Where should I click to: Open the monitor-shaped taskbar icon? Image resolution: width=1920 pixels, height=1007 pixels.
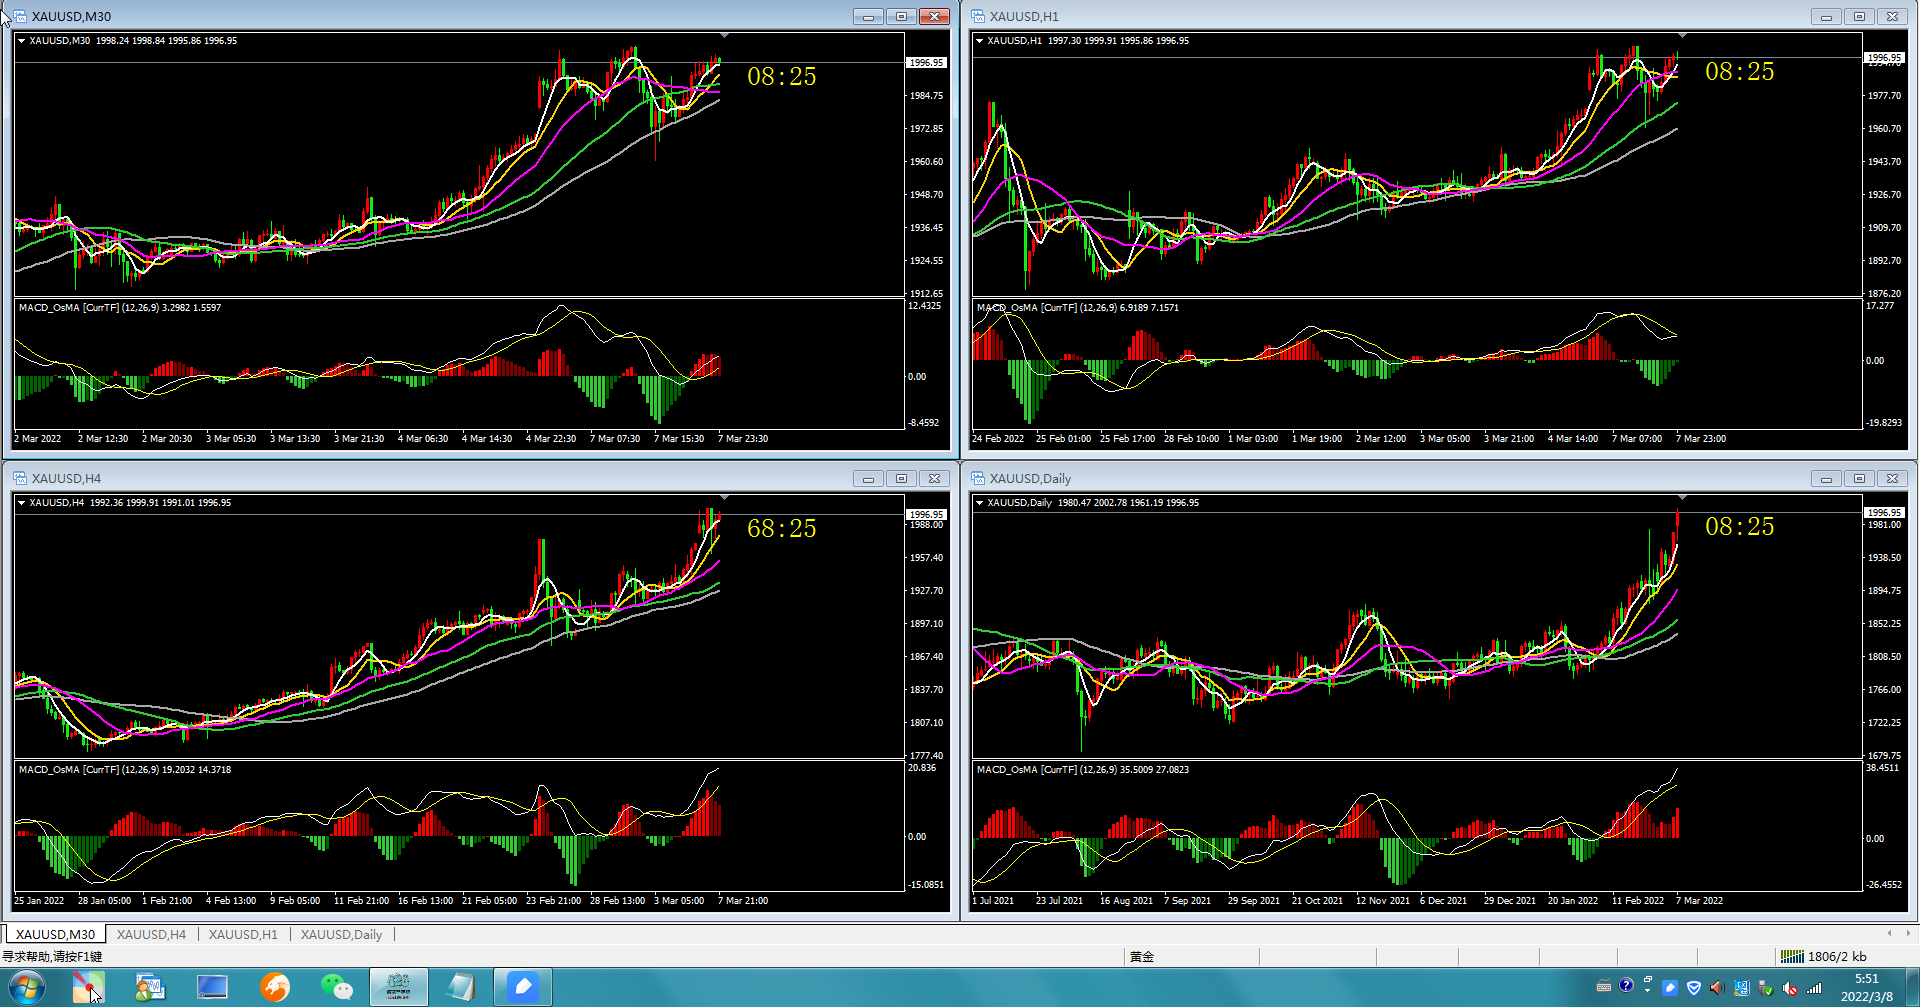pyautogui.click(x=212, y=988)
